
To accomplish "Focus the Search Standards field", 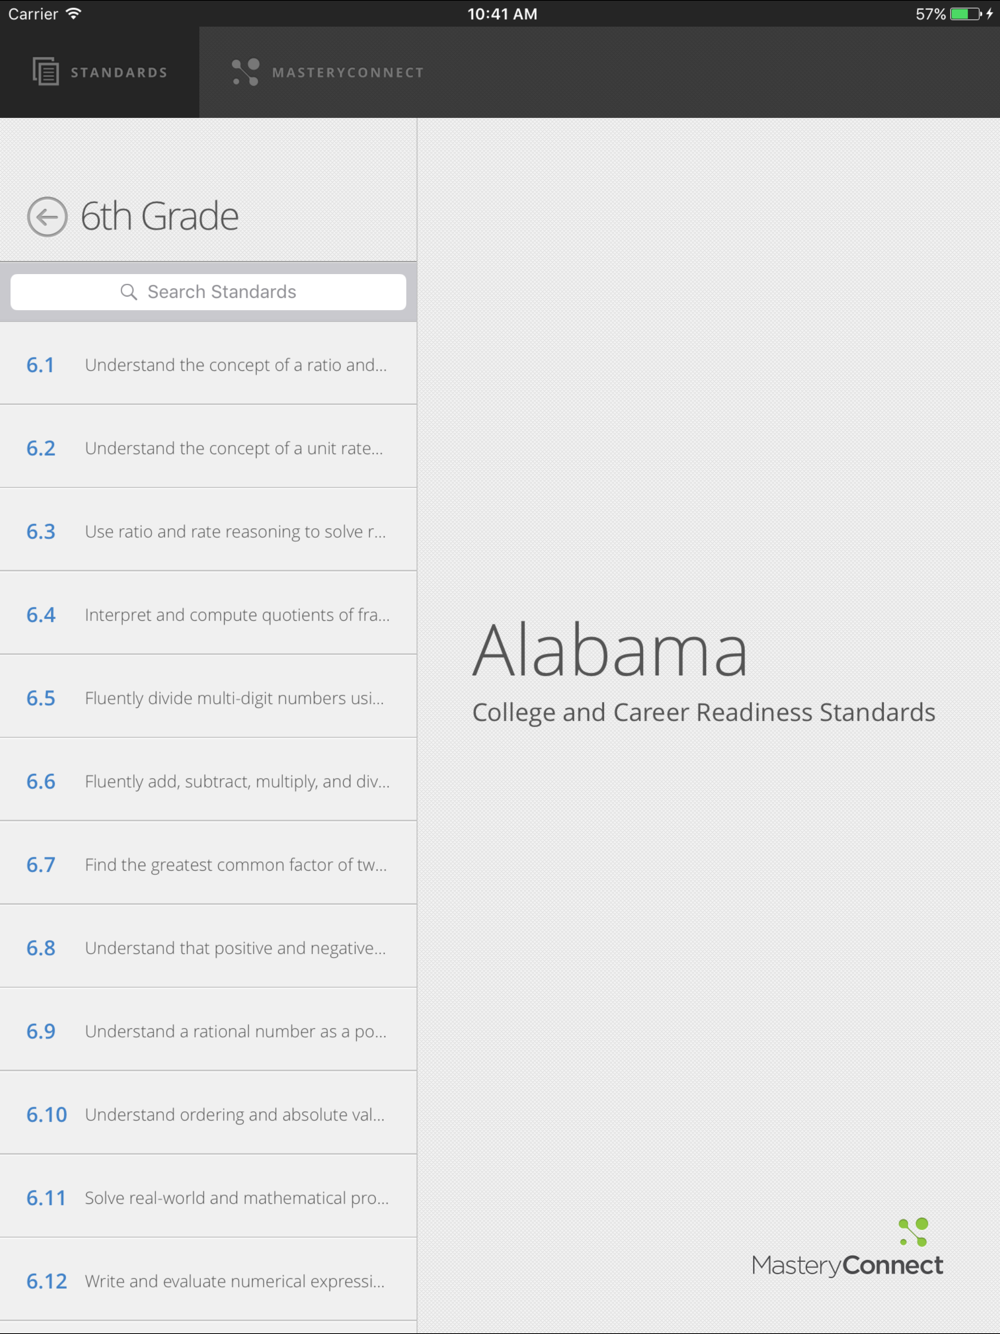I will [208, 292].
